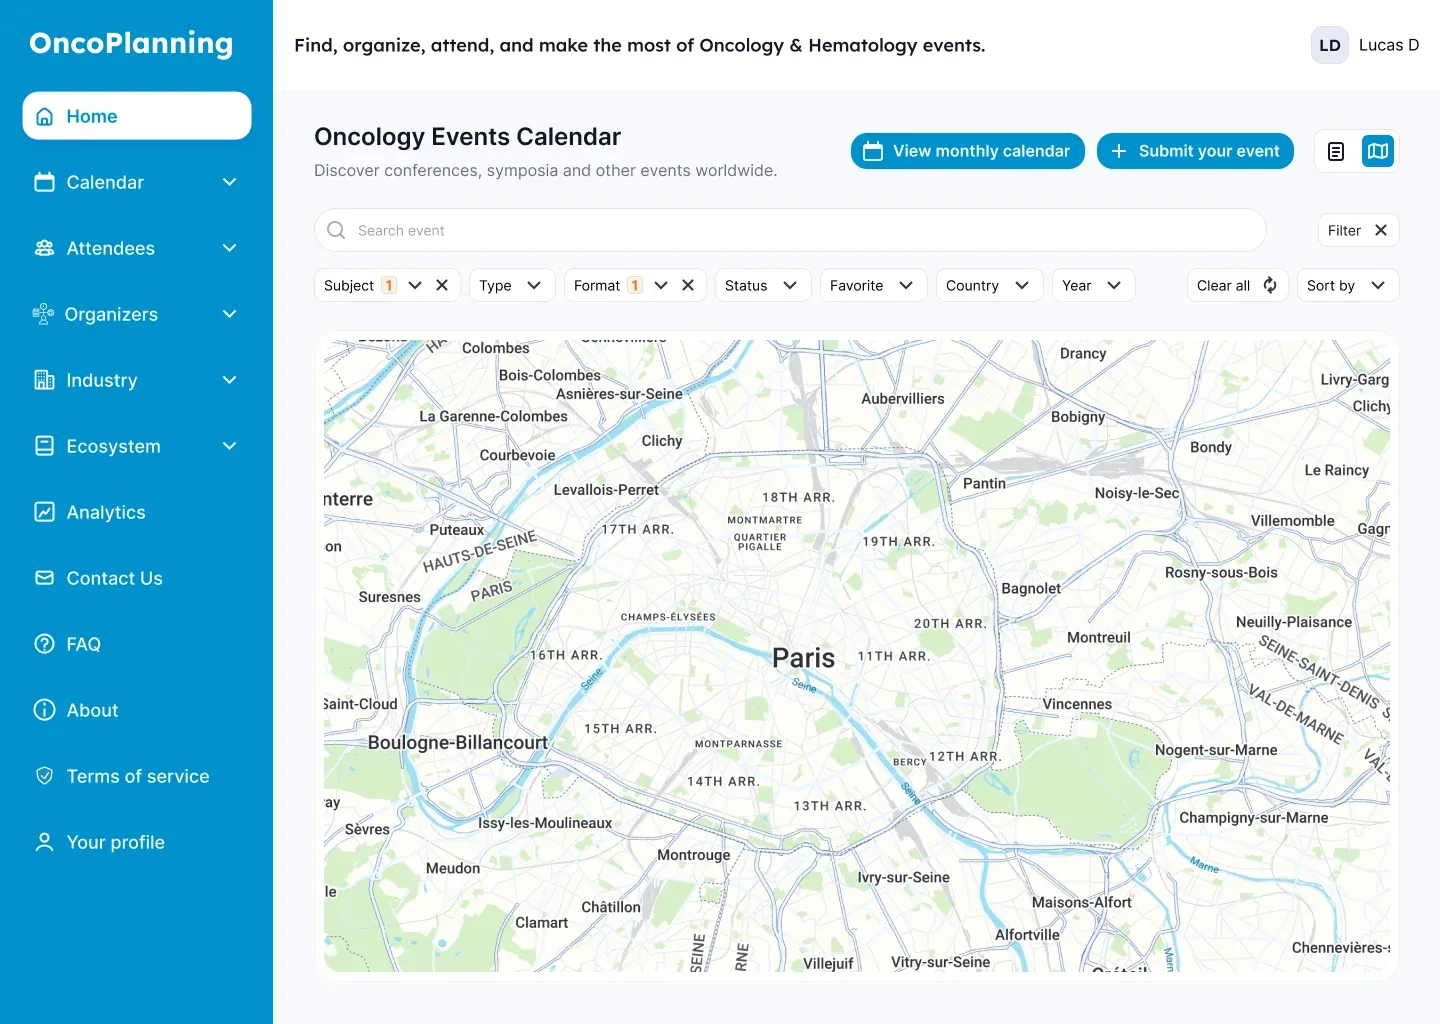This screenshot has width=1440, height=1024.
Task: Click the Industry building icon
Action: tap(44, 380)
